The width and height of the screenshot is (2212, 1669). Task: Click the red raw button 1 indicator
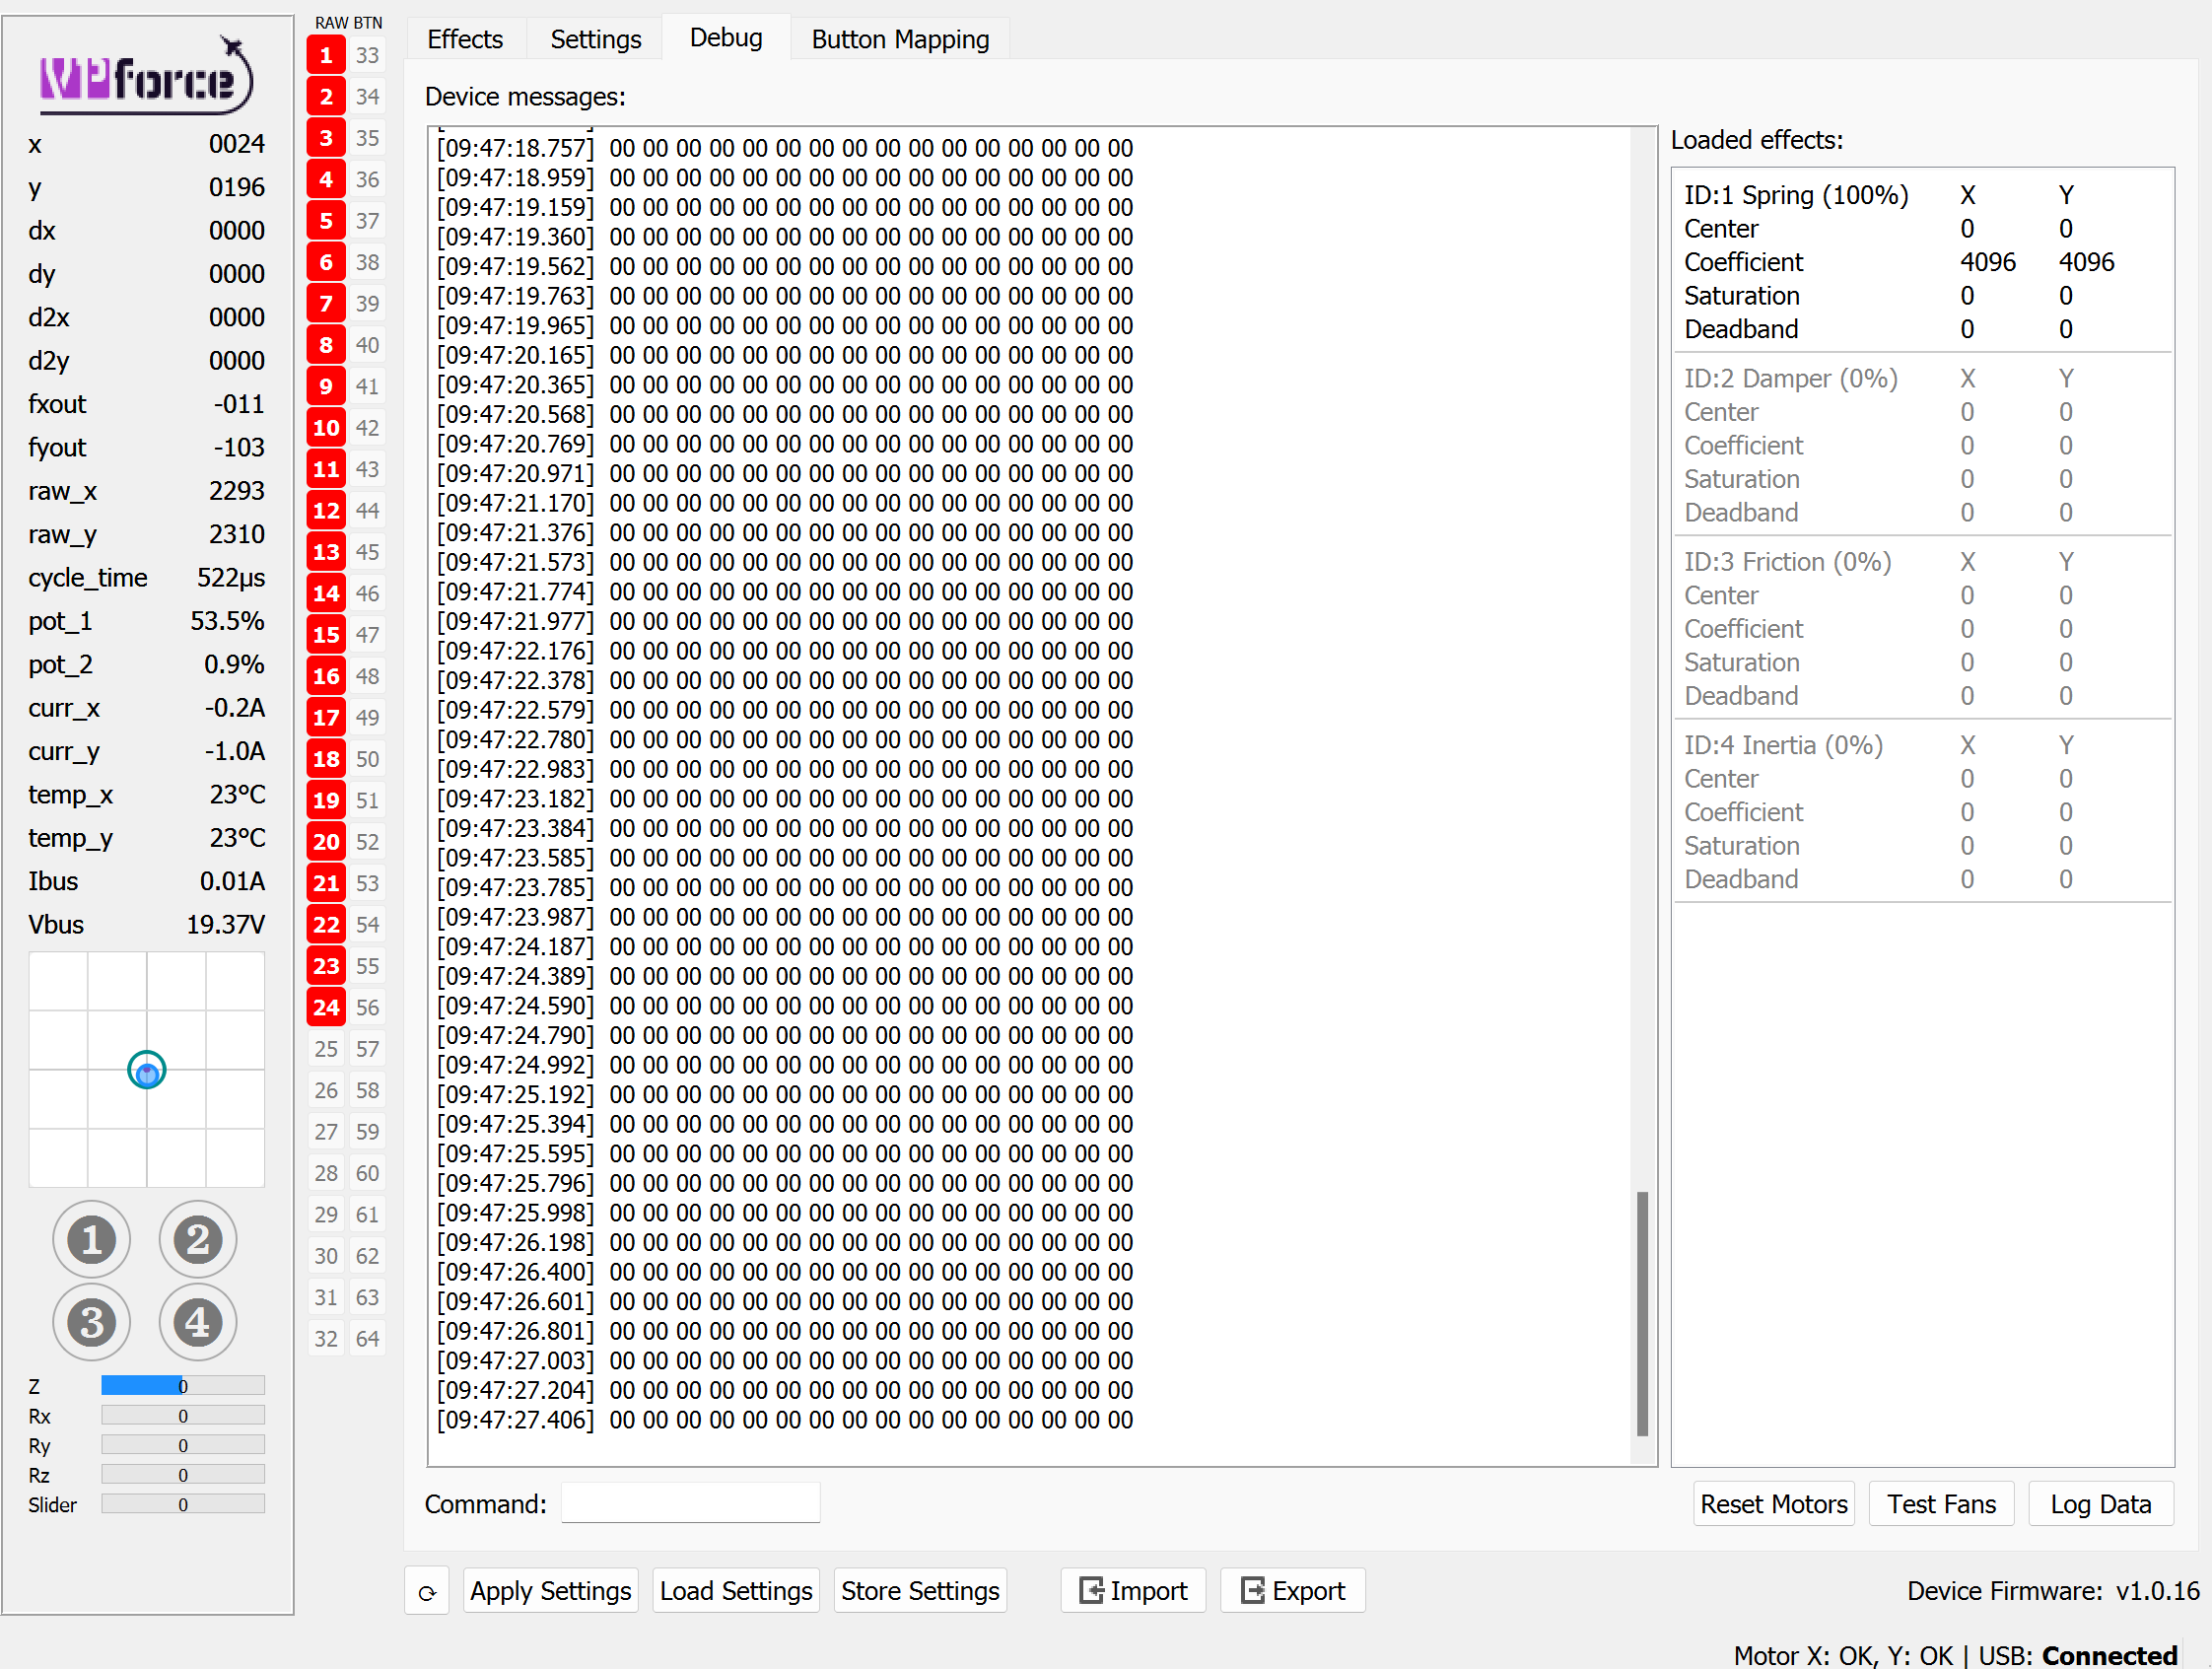pyautogui.click(x=325, y=55)
